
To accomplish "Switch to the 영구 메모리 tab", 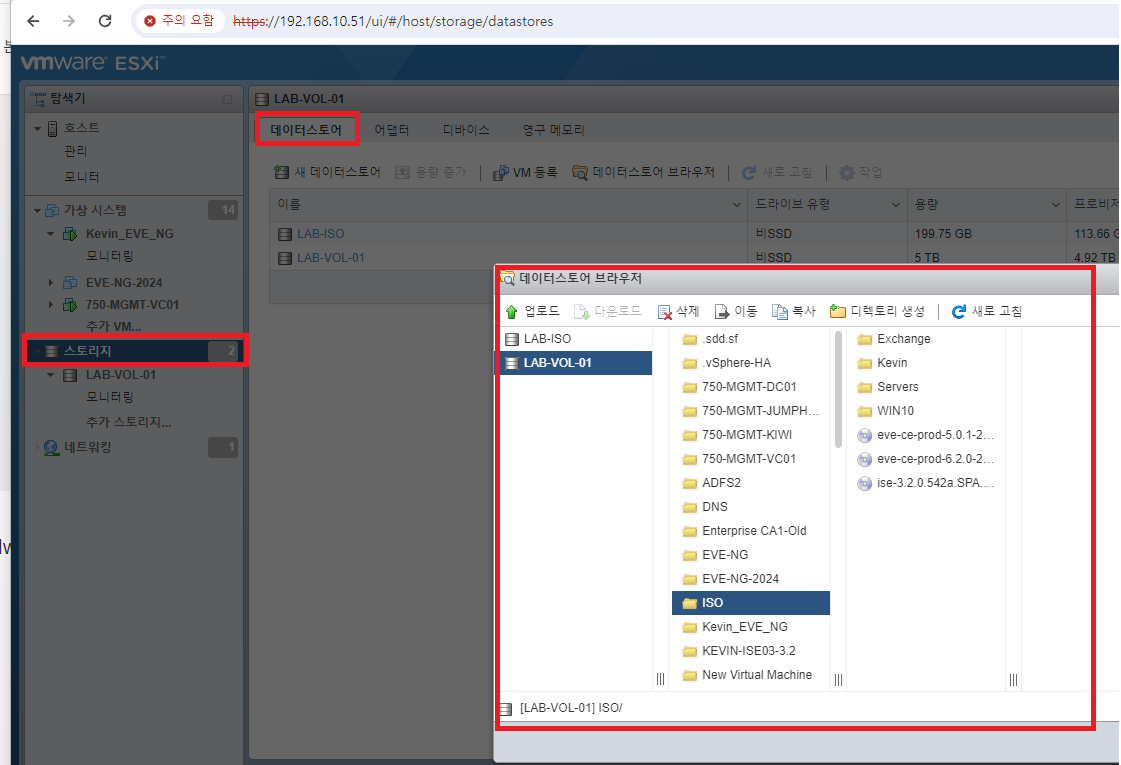I will pyautogui.click(x=553, y=129).
